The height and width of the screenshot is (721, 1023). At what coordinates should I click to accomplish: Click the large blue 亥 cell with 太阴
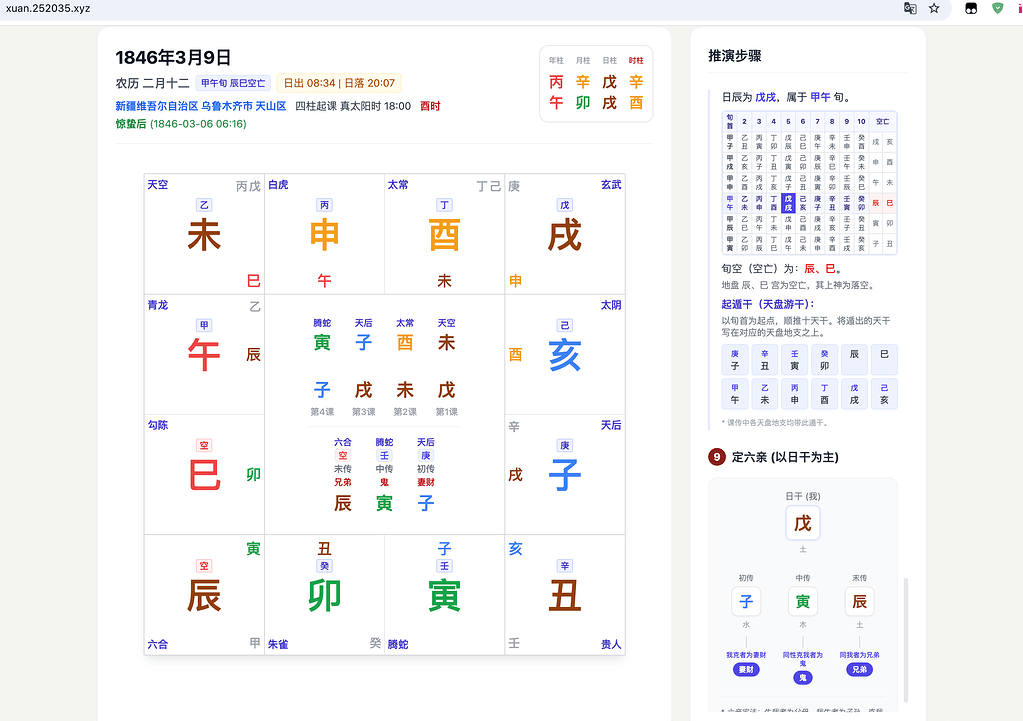(x=564, y=354)
